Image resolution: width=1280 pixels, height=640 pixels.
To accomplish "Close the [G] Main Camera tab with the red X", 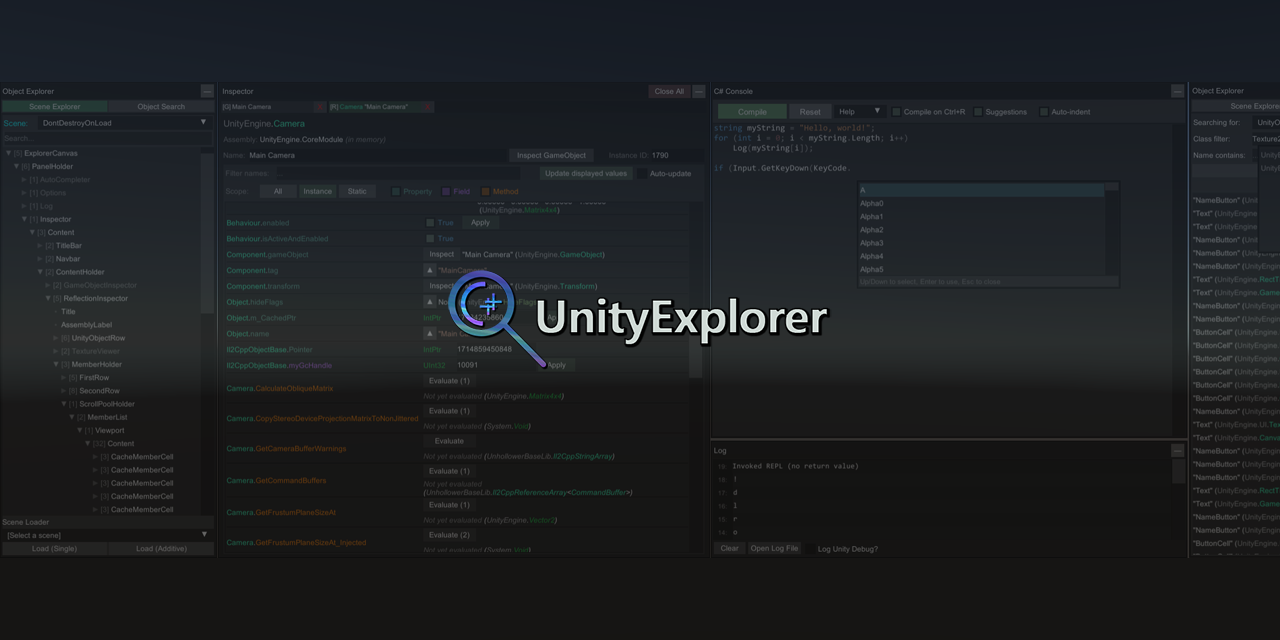I will click(320, 107).
